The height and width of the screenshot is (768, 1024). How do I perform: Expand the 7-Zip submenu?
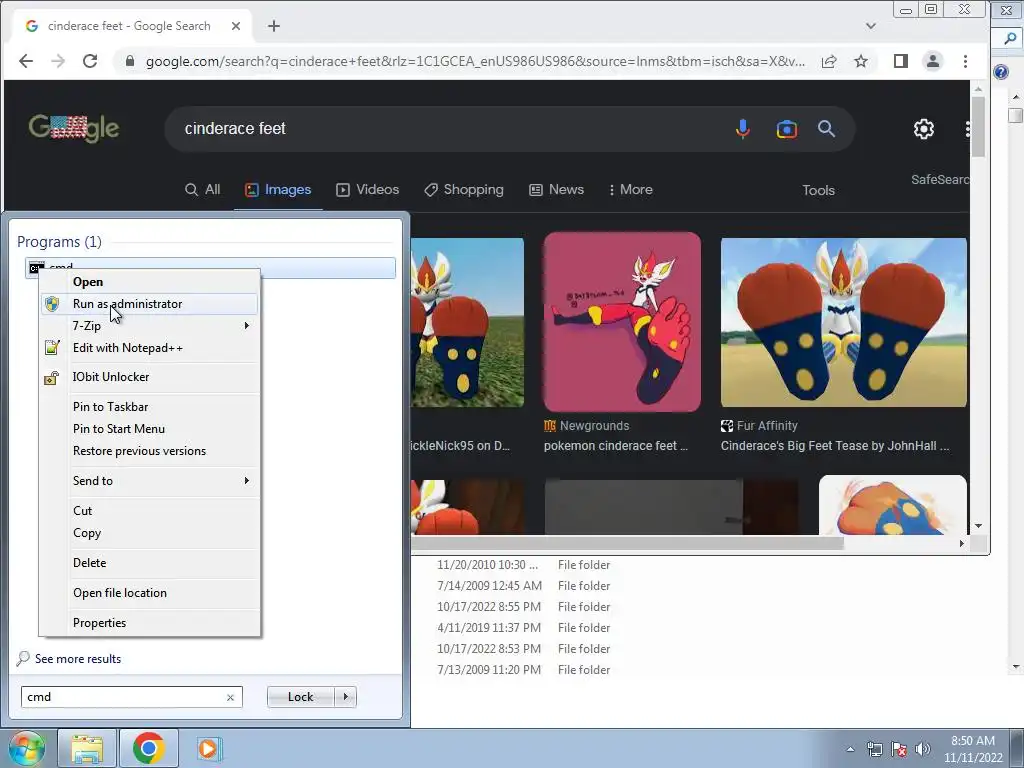pyautogui.click(x=150, y=326)
